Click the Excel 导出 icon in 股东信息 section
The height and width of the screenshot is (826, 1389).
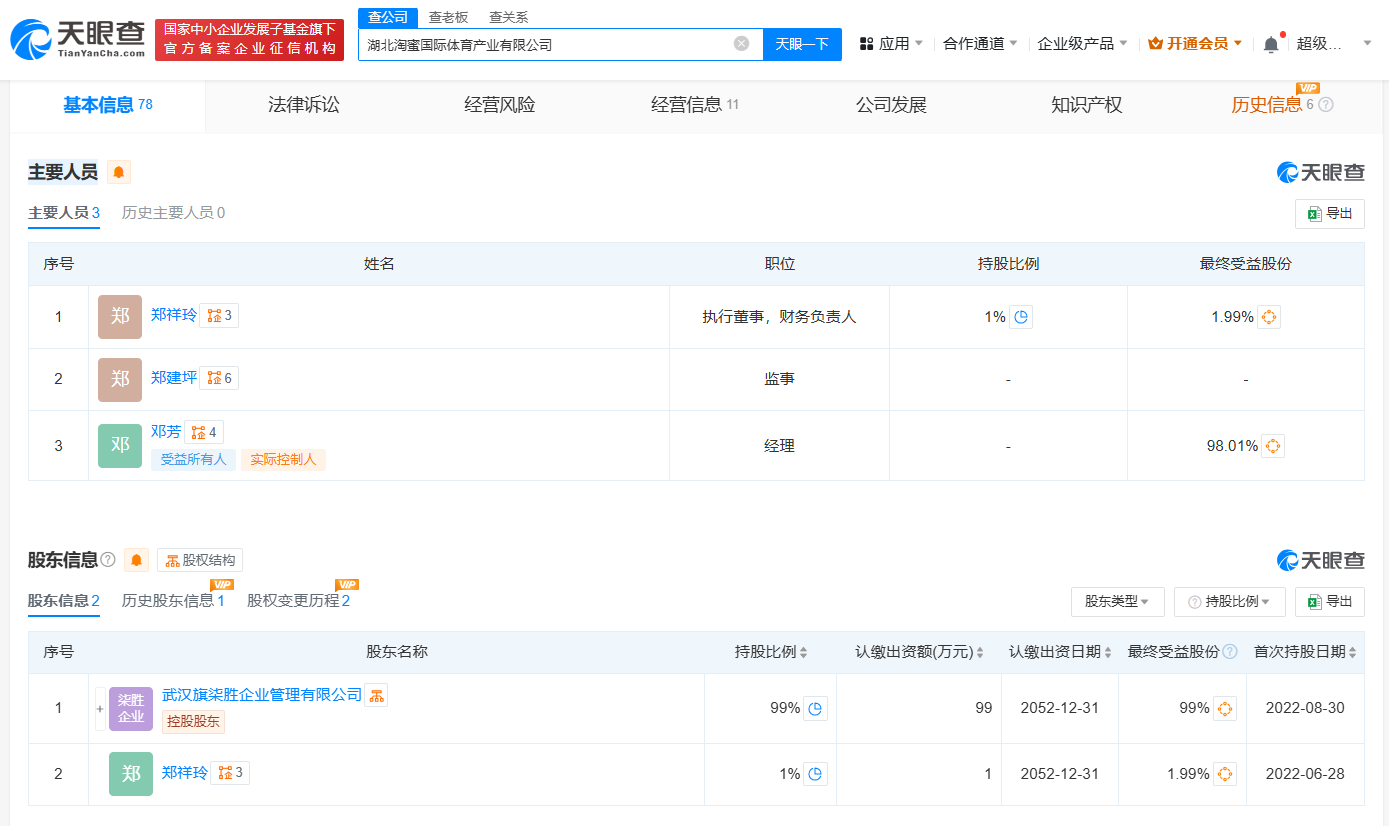coord(1329,601)
